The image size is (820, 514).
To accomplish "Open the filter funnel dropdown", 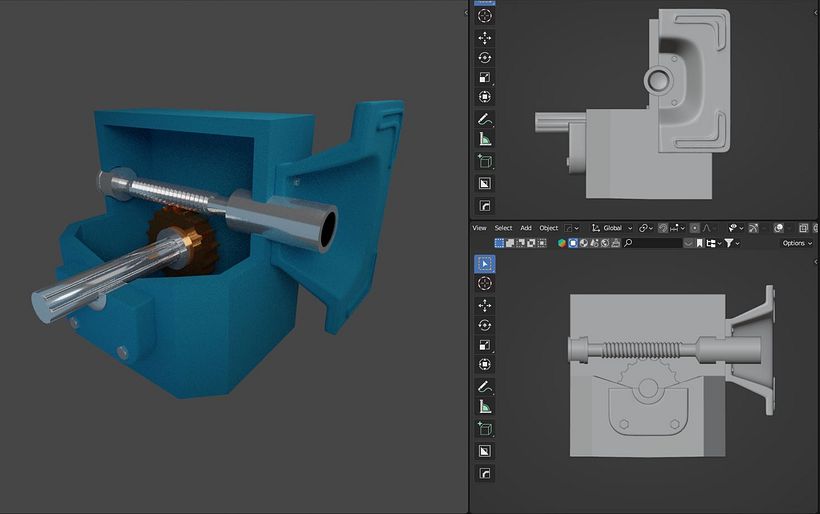I will point(732,243).
